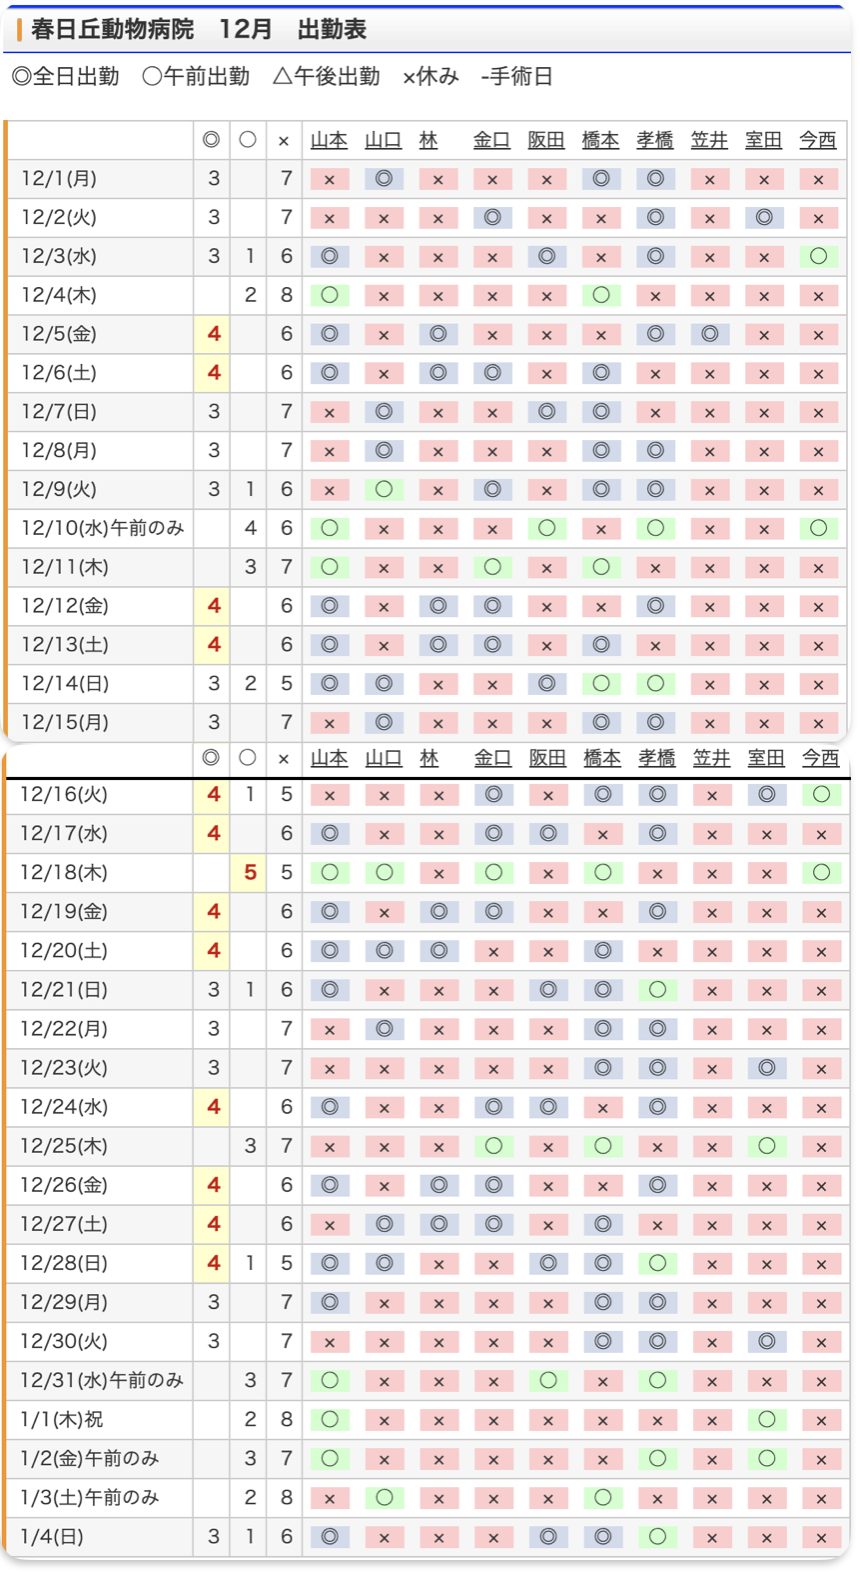
Task: Click 今西's morning mark on 12/16(火)
Action: point(821,794)
